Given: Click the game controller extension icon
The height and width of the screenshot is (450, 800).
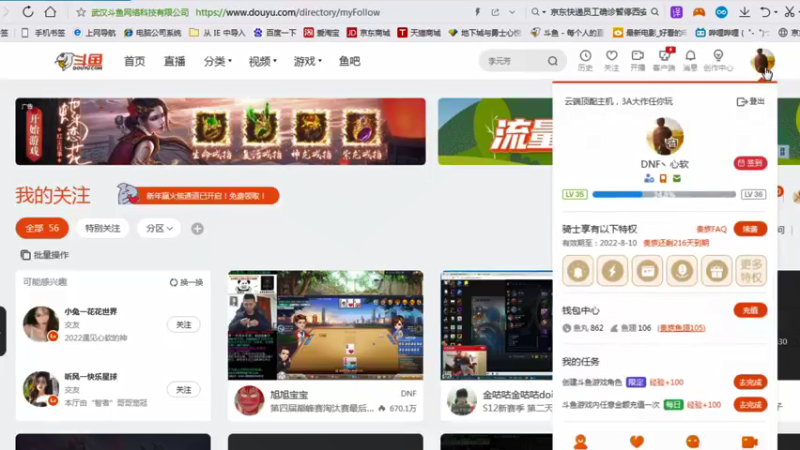Looking at the screenshot, I should 698,12.
